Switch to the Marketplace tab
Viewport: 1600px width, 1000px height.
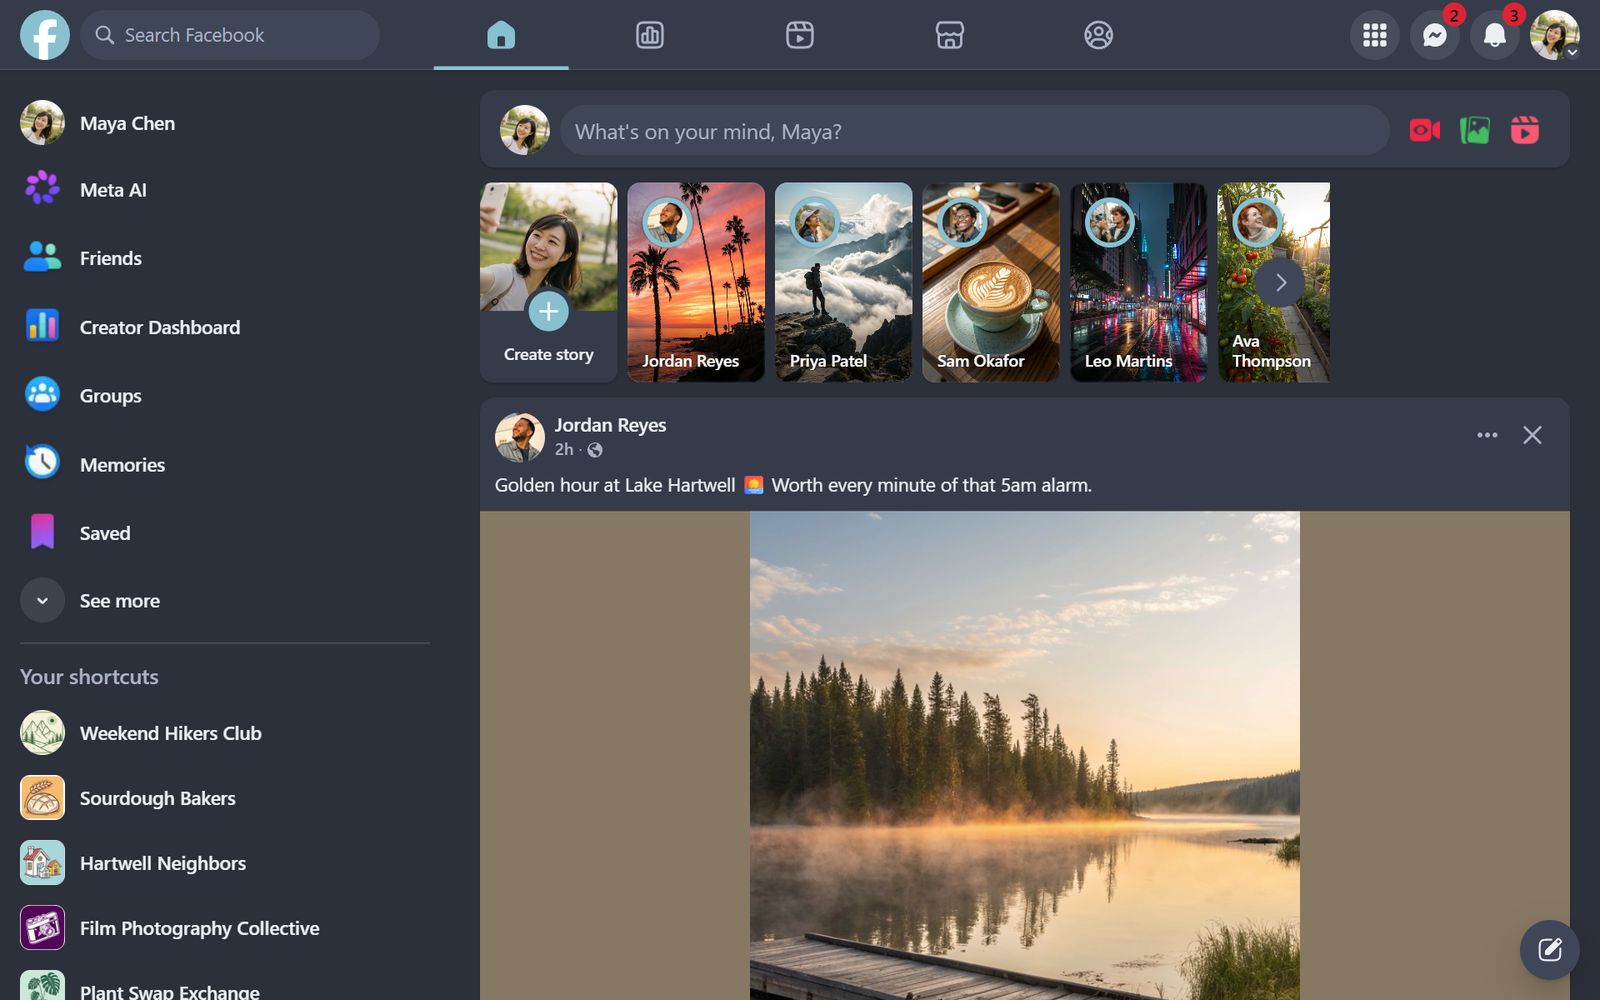[x=949, y=35]
